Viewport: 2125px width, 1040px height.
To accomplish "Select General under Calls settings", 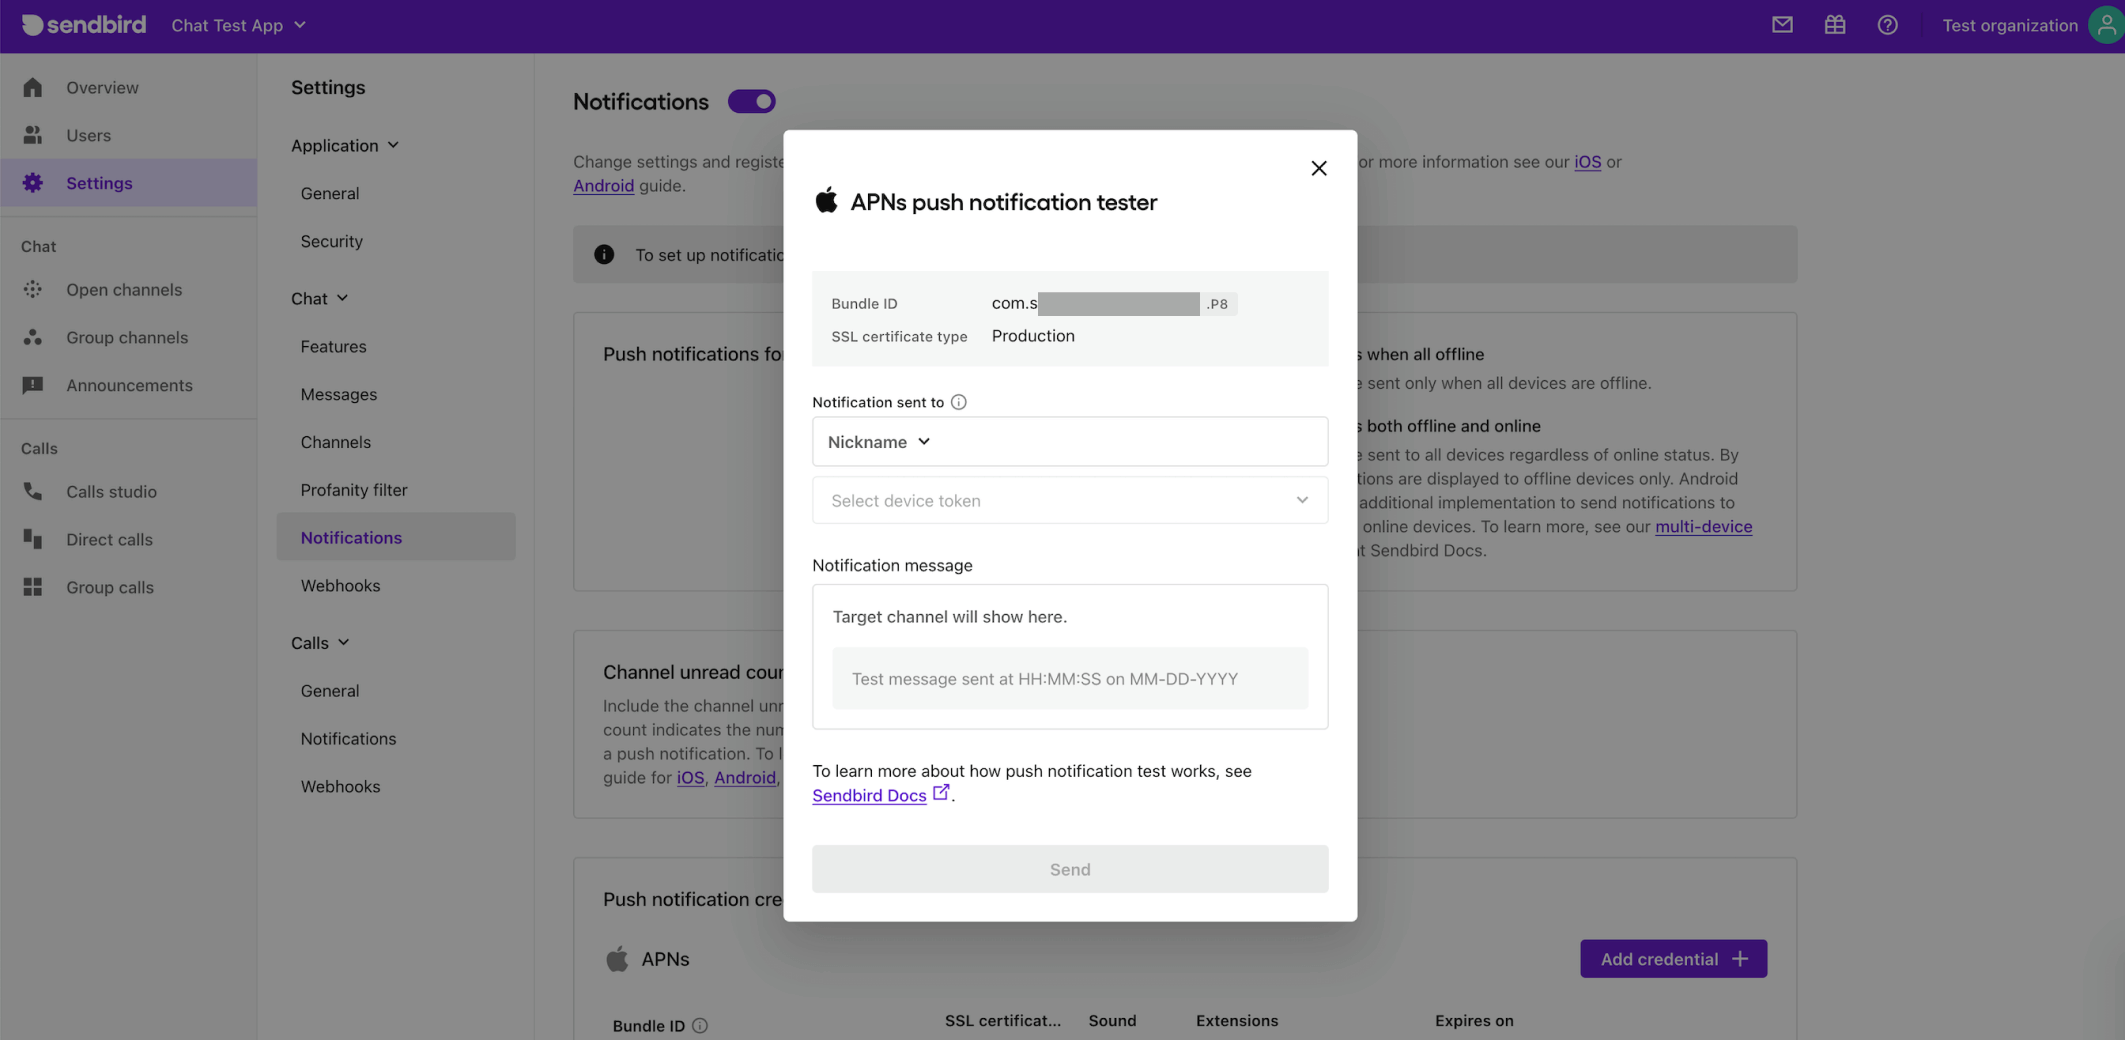I will coord(330,690).
